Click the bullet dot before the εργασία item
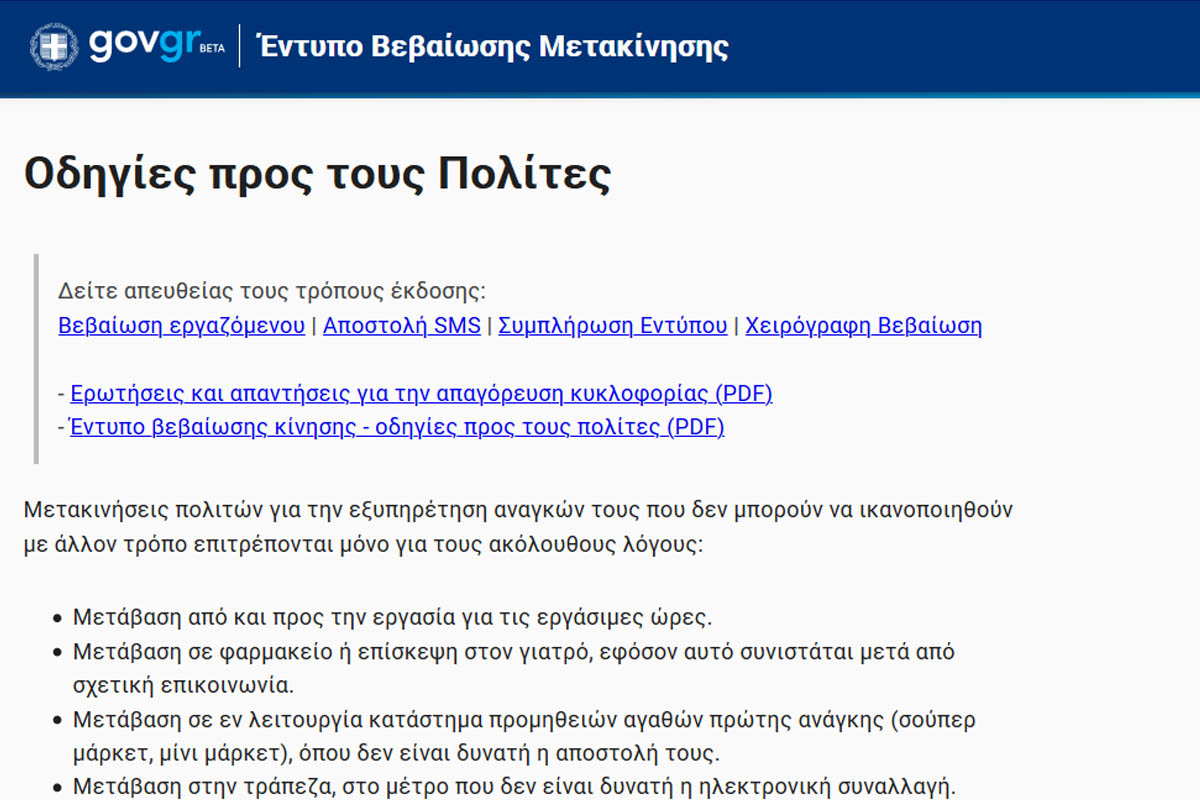This screenshot has width=1200, height=800. (x=56, y=617)
